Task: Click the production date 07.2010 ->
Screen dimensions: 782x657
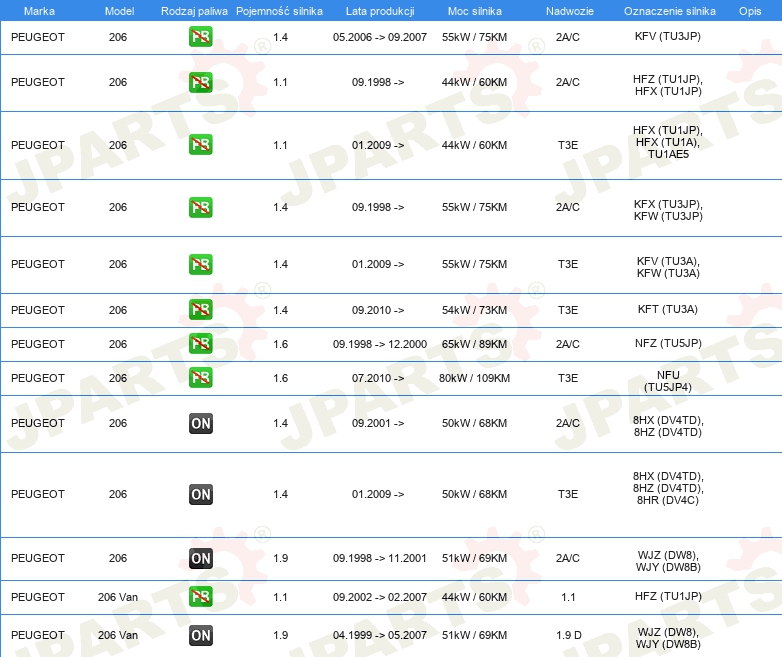Action: tap(378, 378)
